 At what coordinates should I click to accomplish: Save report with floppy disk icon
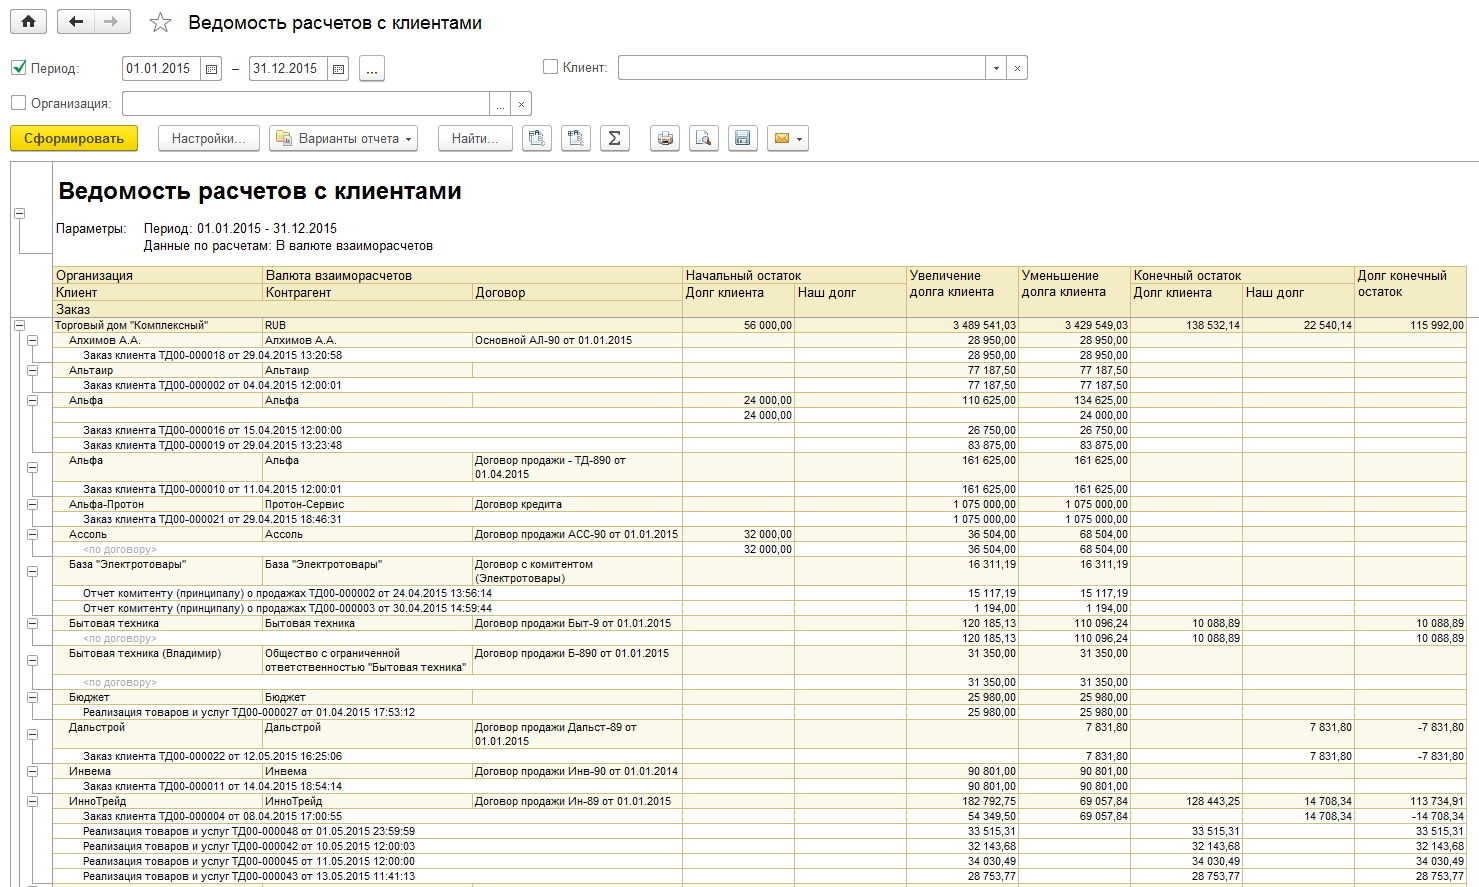pyautogui.click(x=743, y=138)
